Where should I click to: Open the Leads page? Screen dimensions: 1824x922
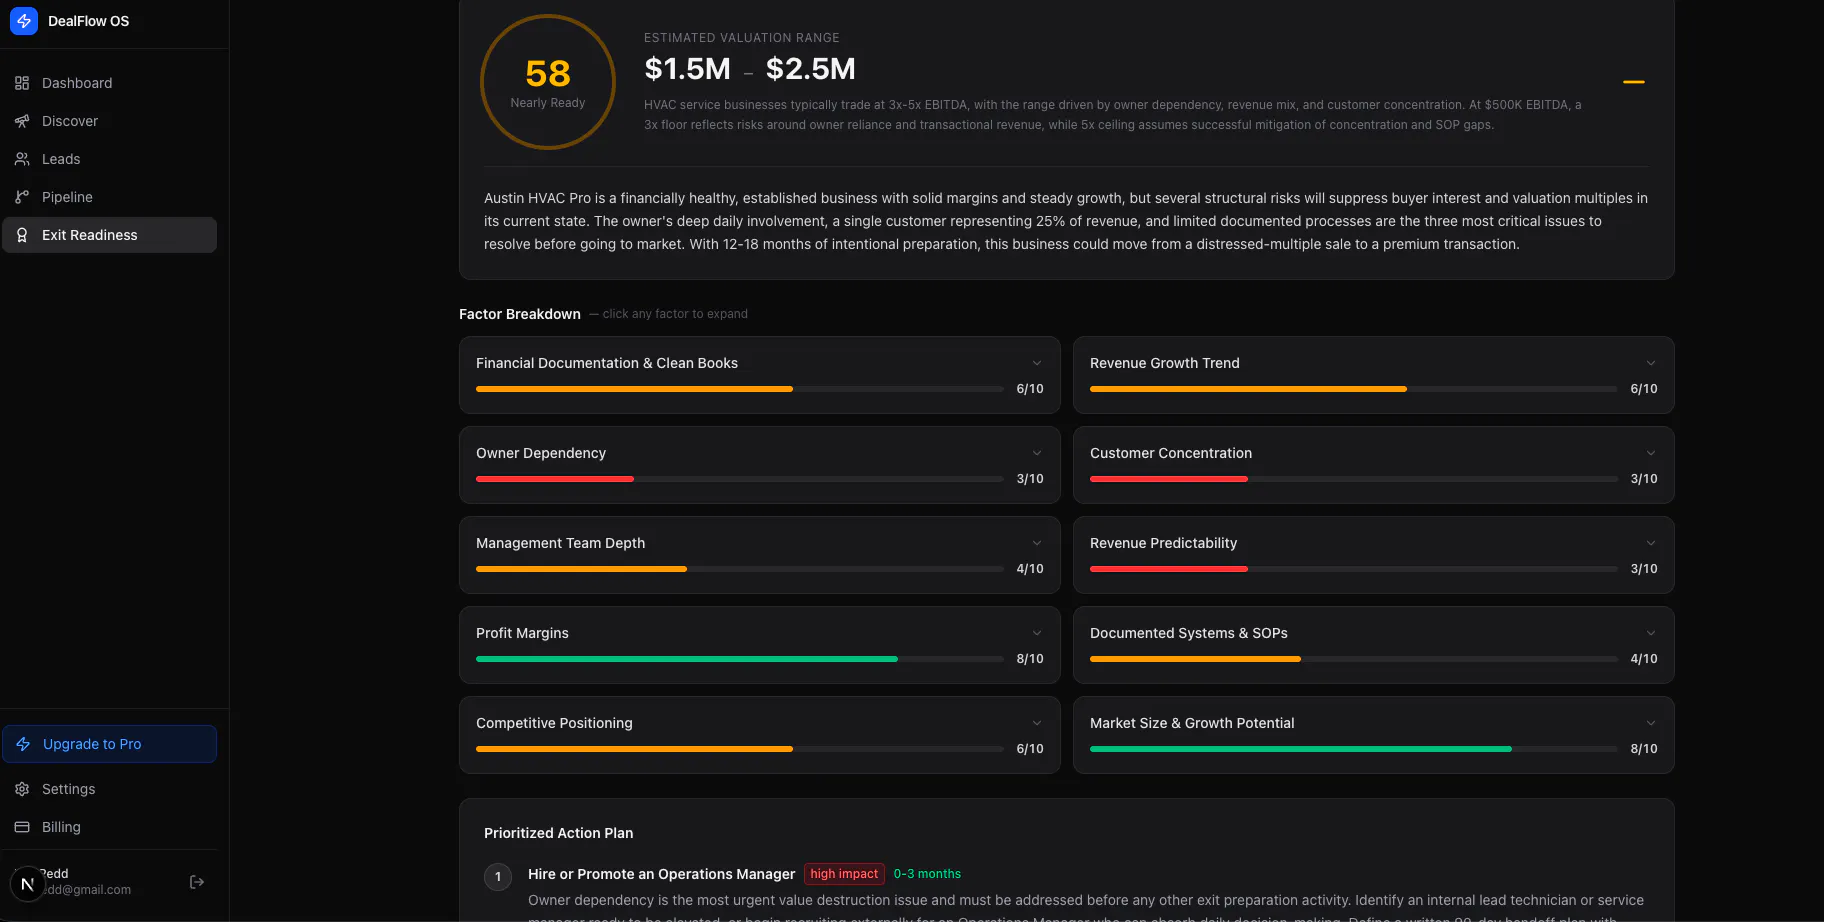point(109,159)
